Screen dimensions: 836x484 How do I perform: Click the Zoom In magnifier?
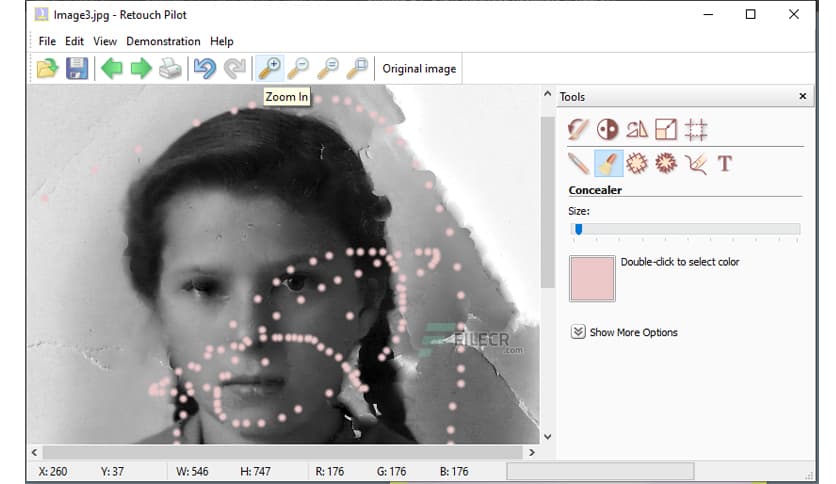click(269, 68)
